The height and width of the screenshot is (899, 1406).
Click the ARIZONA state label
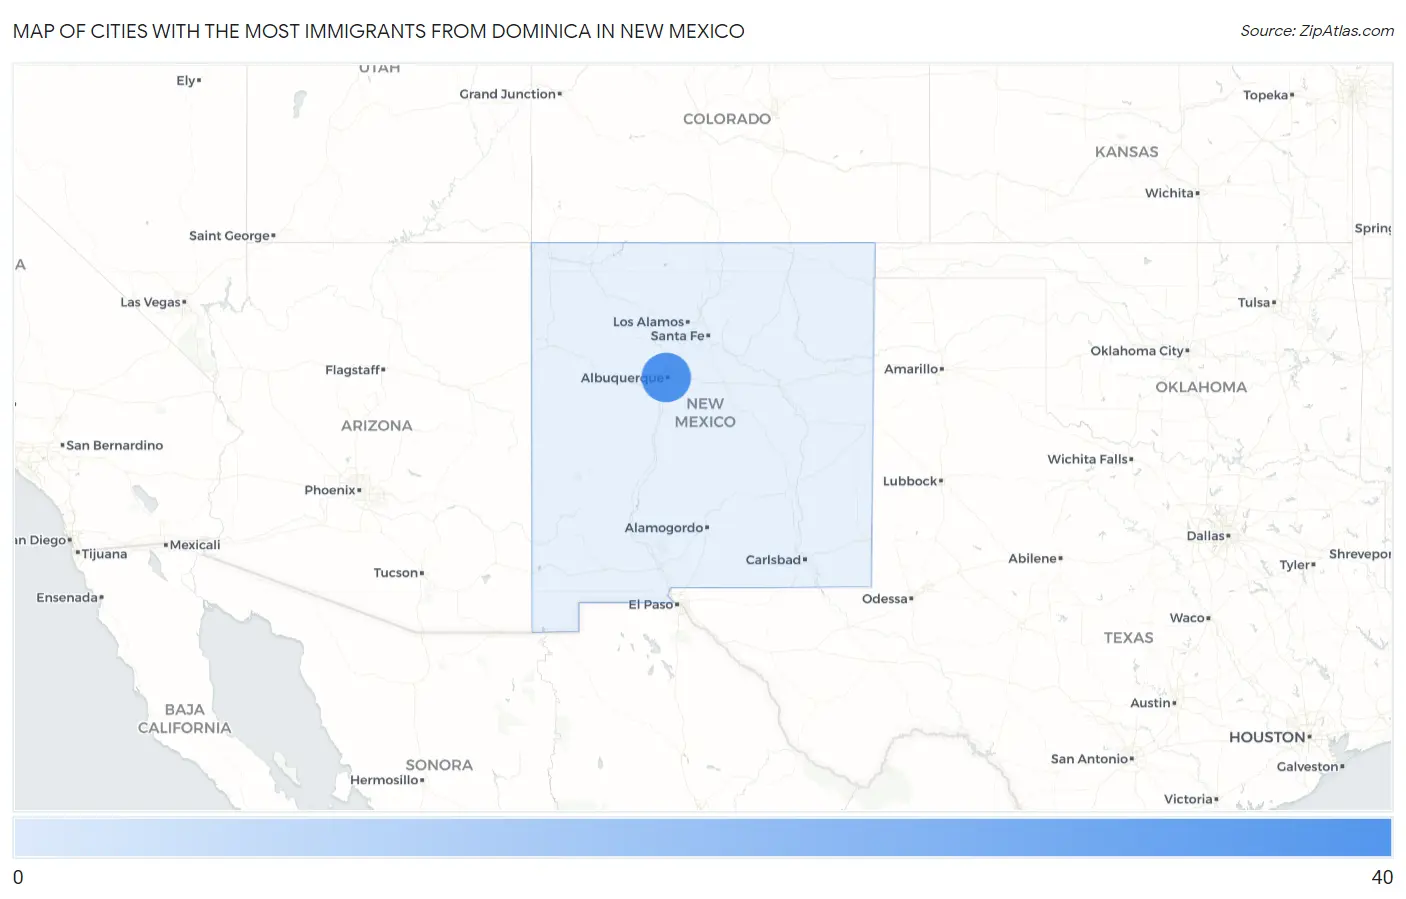pyautogui.click(x=377, y=426)
